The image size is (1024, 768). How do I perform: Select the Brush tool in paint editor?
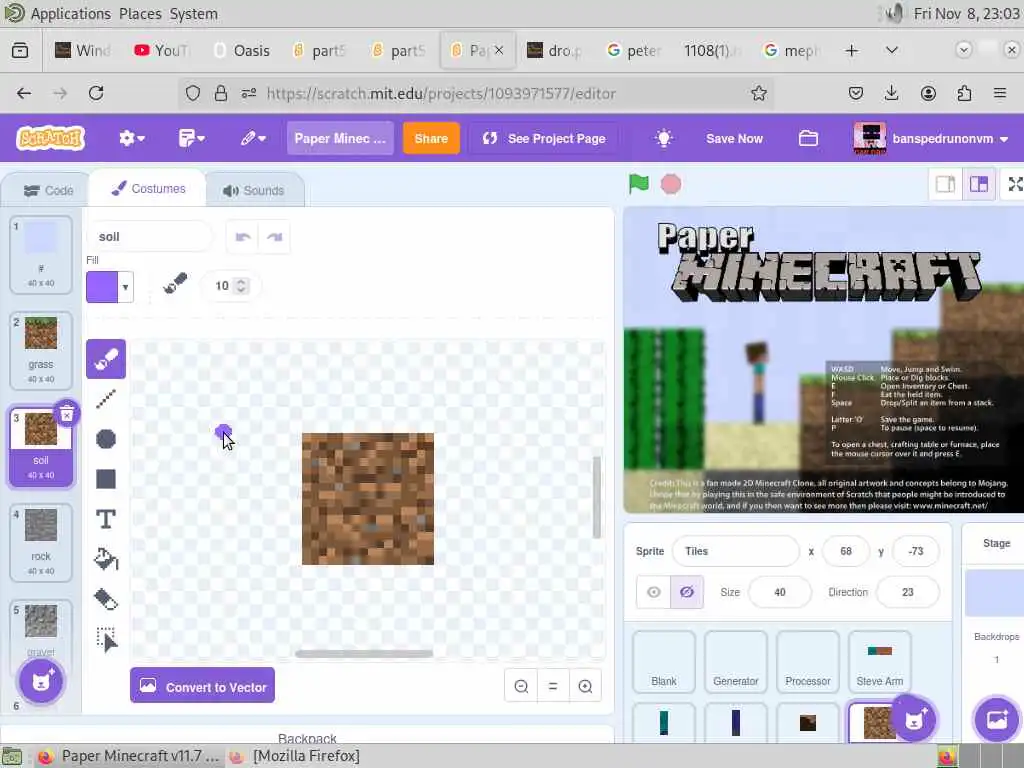106,359
